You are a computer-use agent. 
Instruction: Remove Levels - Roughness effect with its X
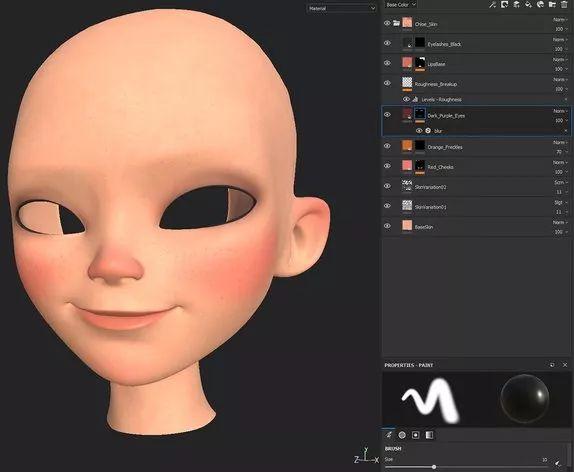click(x=566, y=99)
